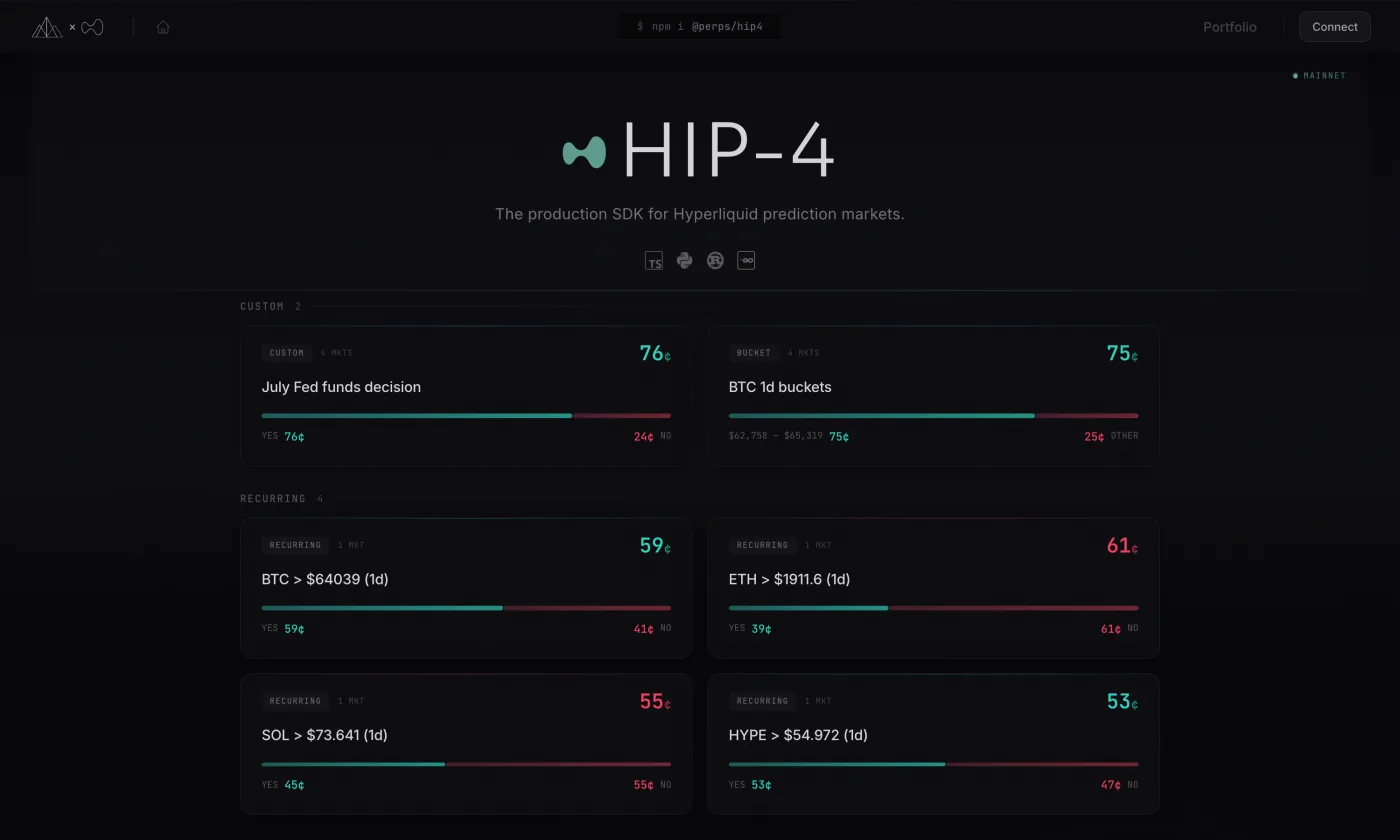The image size is (1400, 840).
Task: Select the Rust SDK icon
Action: (x=715, y=261)
